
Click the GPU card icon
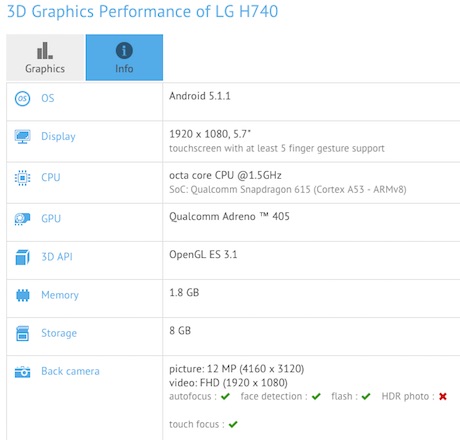(22, 219)
